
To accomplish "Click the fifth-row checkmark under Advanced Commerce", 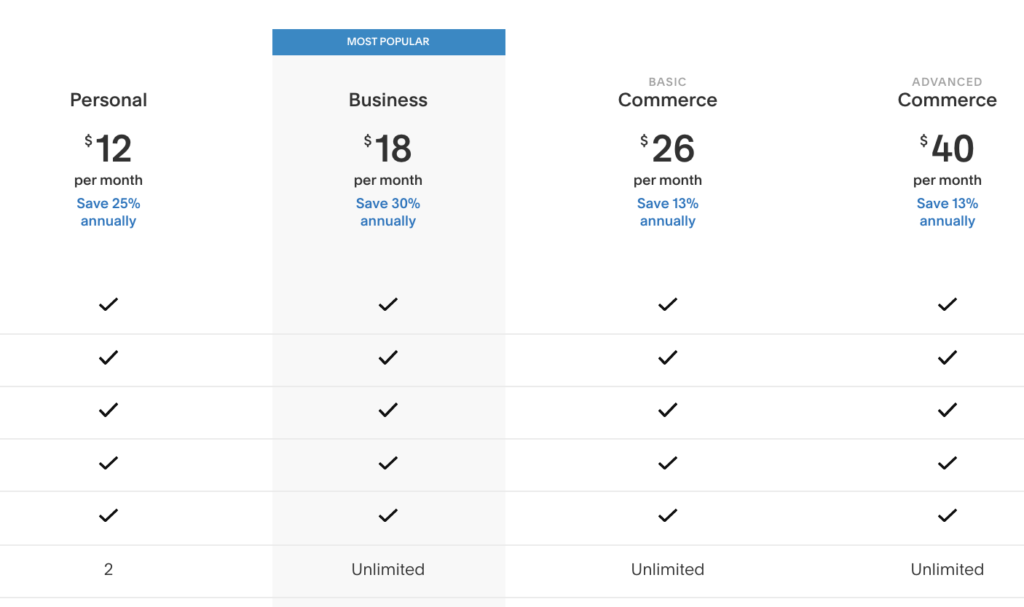I will 947,516.
